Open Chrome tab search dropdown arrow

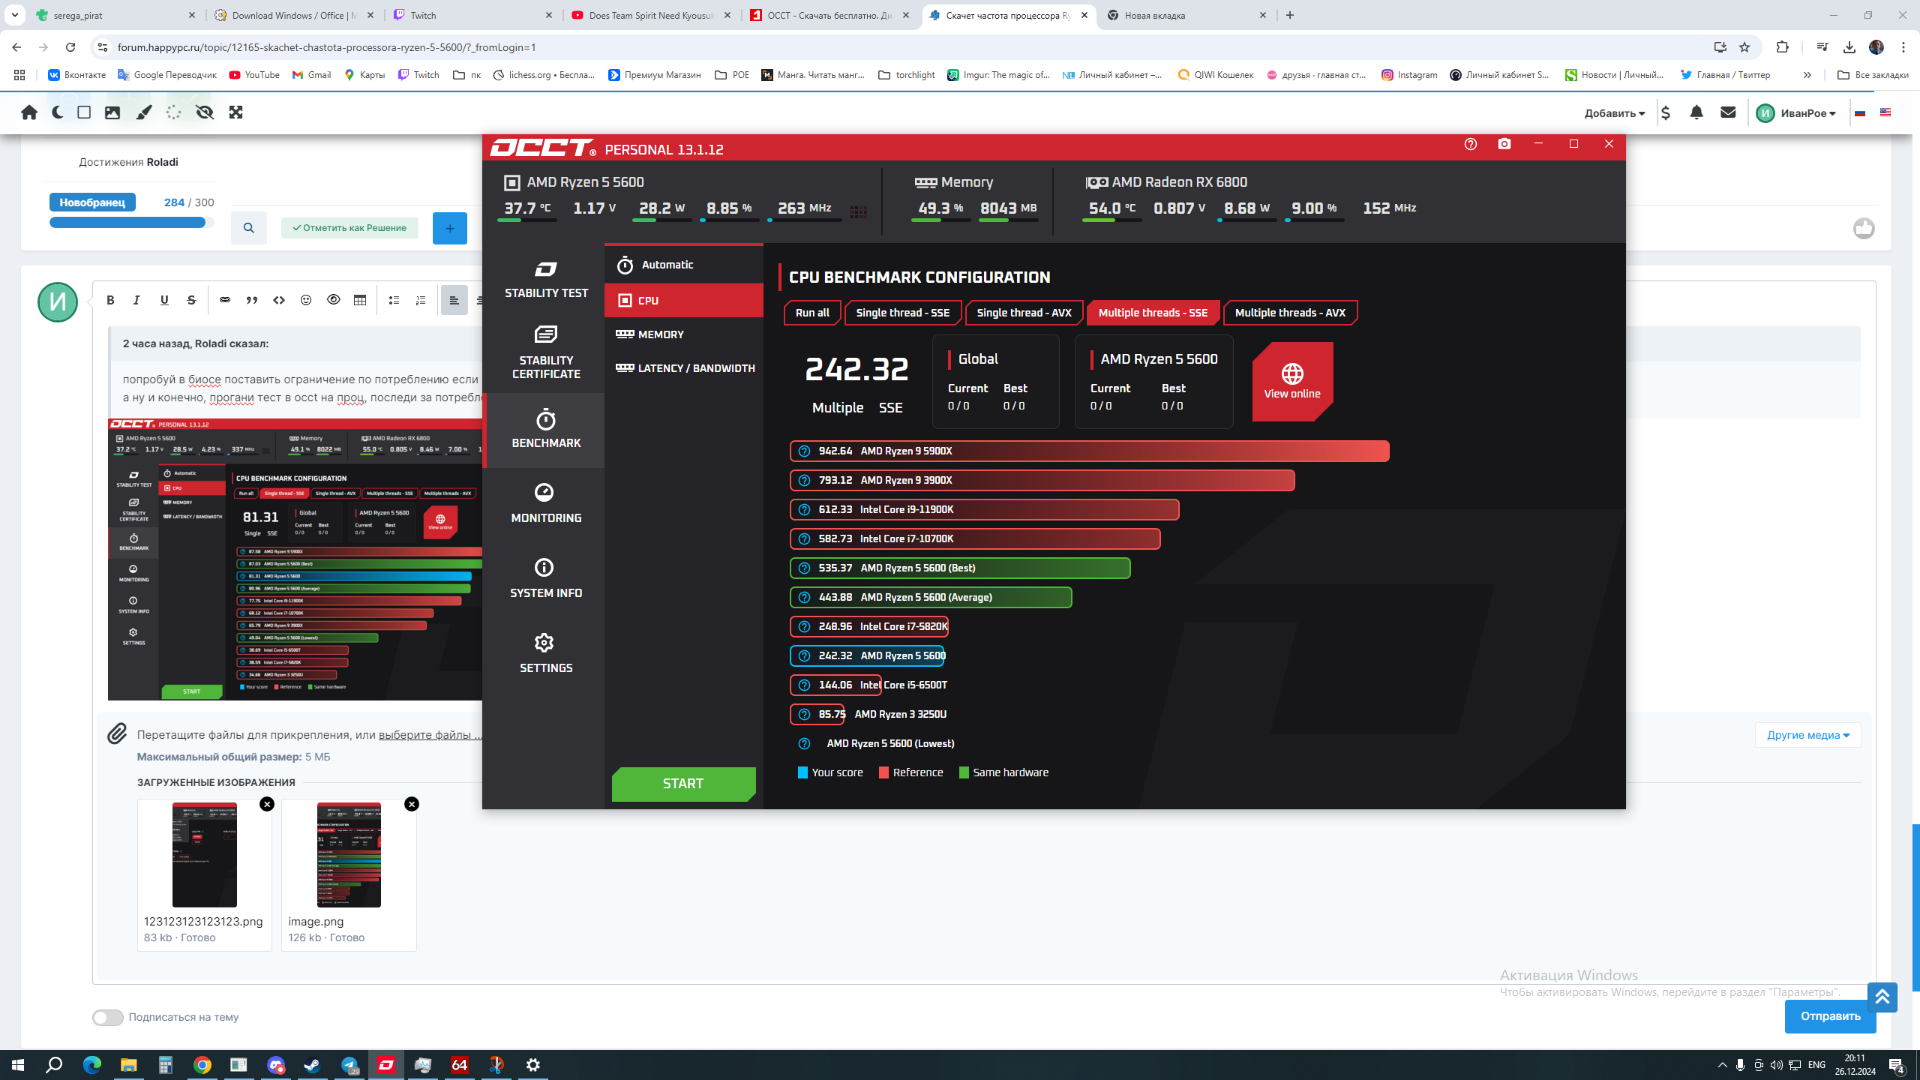click(x=15, y=15)
